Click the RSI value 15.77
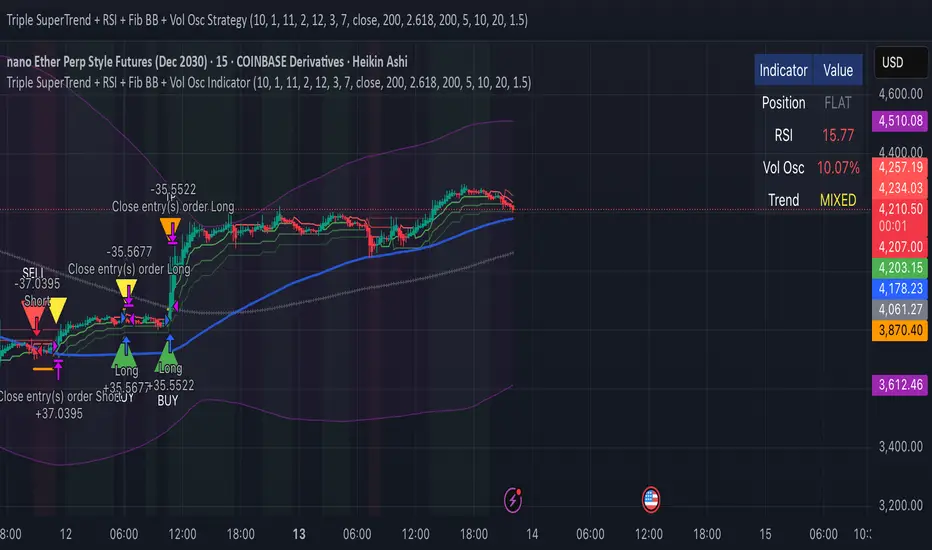Image resolution: width=932 pixels, height=550 pixels. (837, 136)
